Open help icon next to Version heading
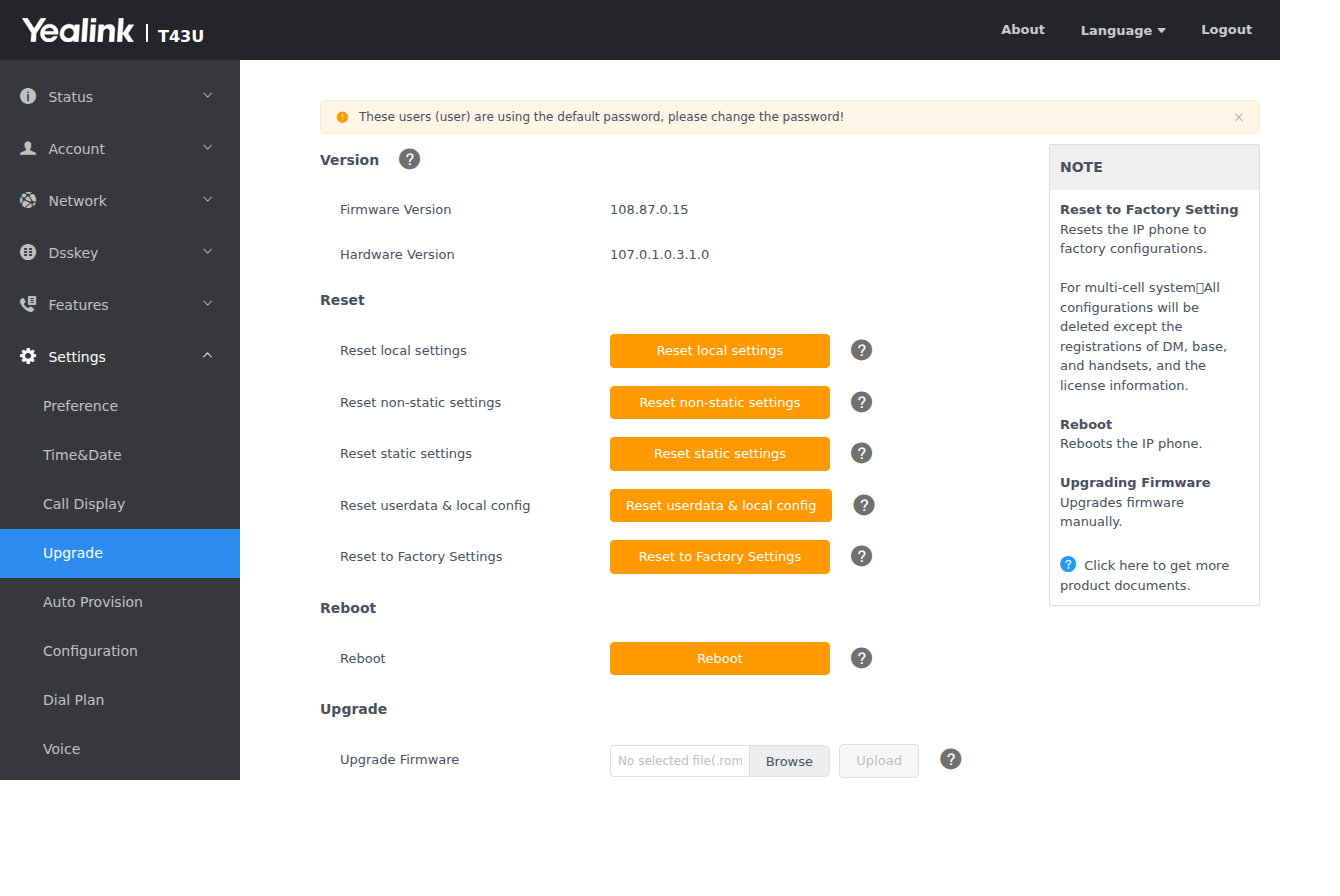 click(x=409, y=159)
